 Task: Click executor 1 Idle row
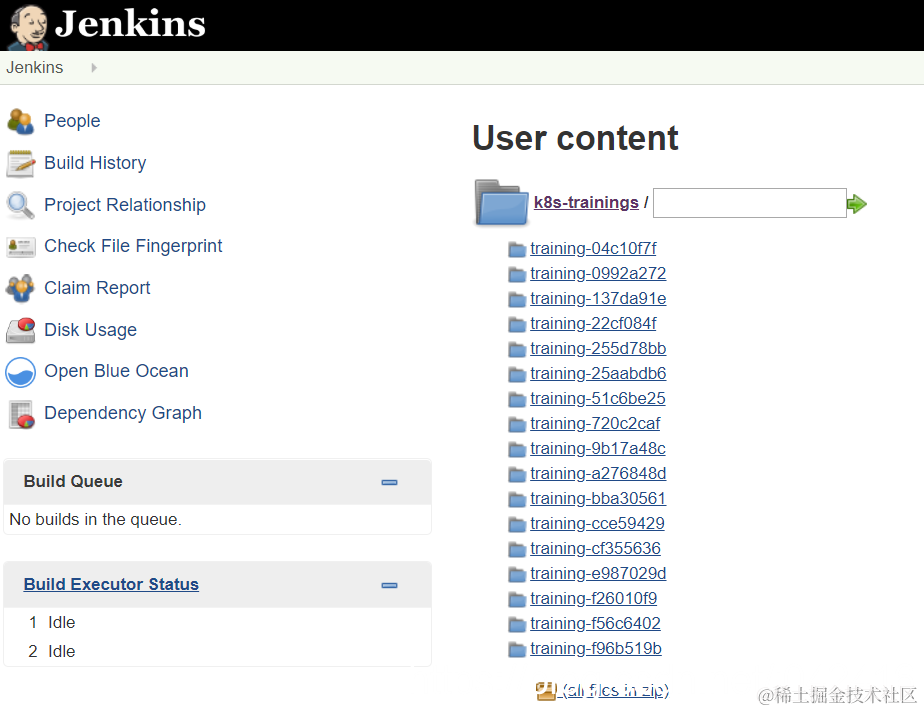click(x=217, y=622)
